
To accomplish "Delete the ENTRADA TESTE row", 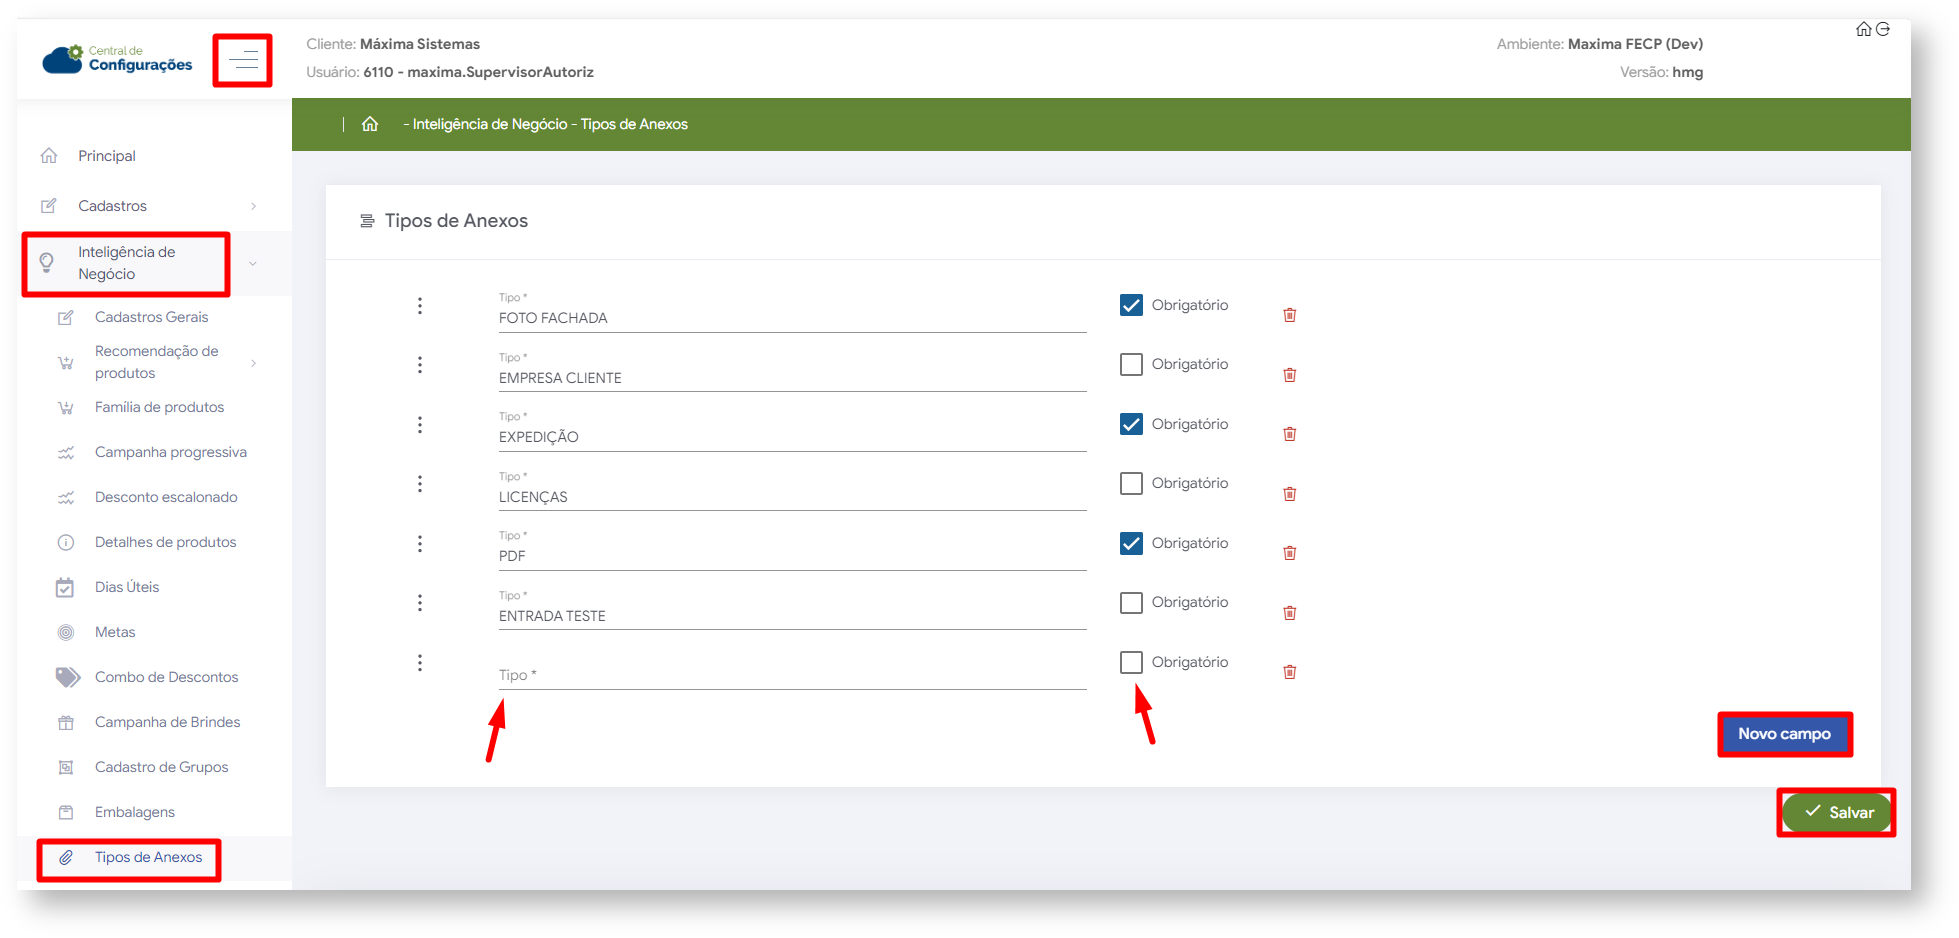I will [x=1289, y=613].
